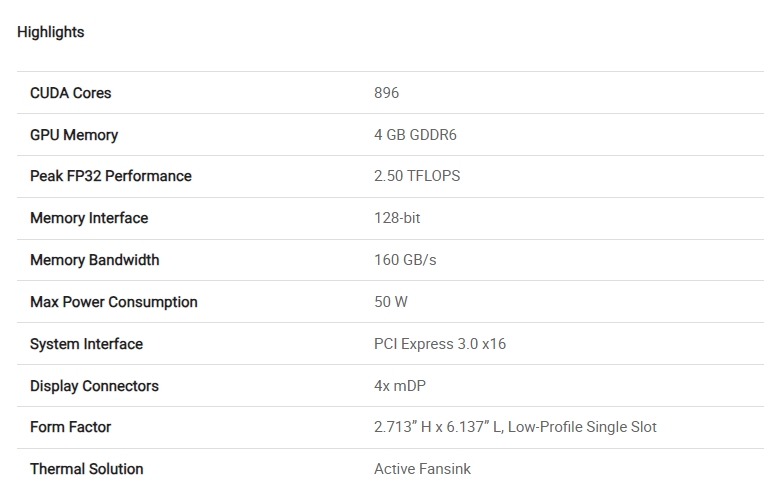Click the GPU Memory row label
The height and width of the screenshot is (490, 764).
pyautogui.click(x=74, y=135)
